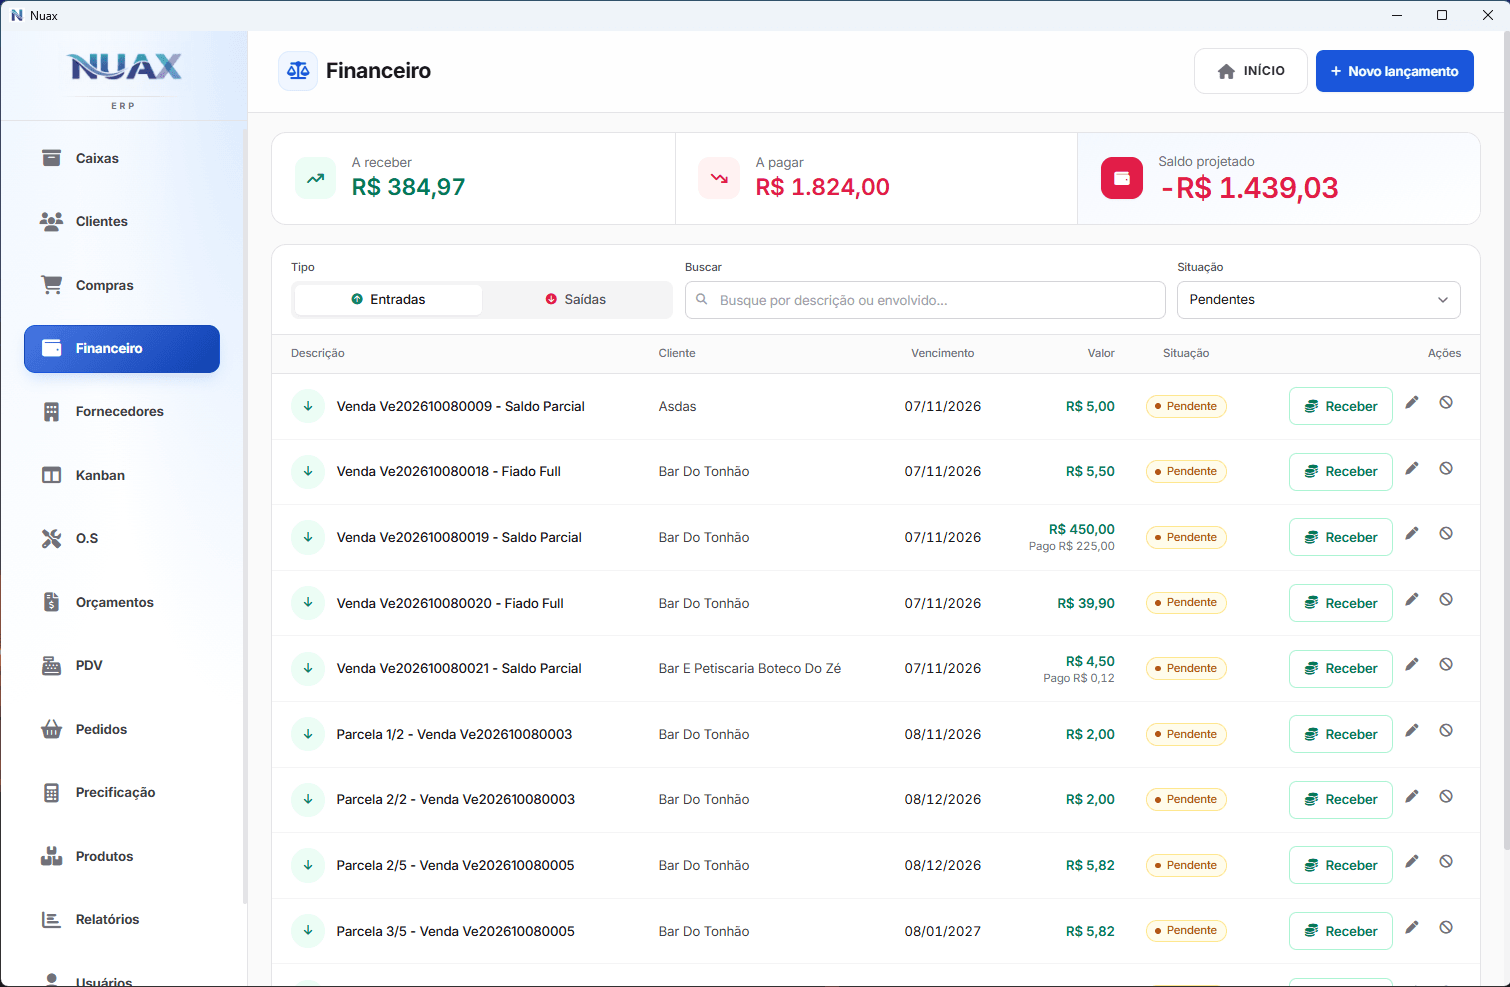Open Compras from the sidebar

(122, 285)
